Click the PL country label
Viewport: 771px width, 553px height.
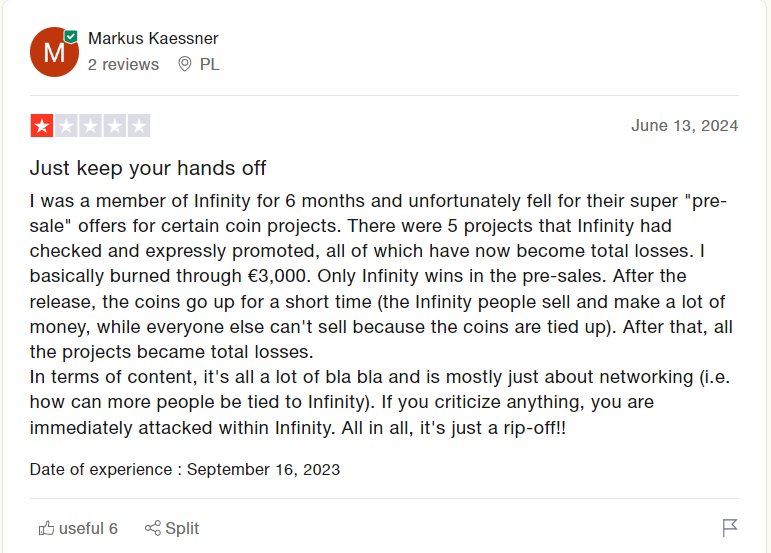(209, 64)
